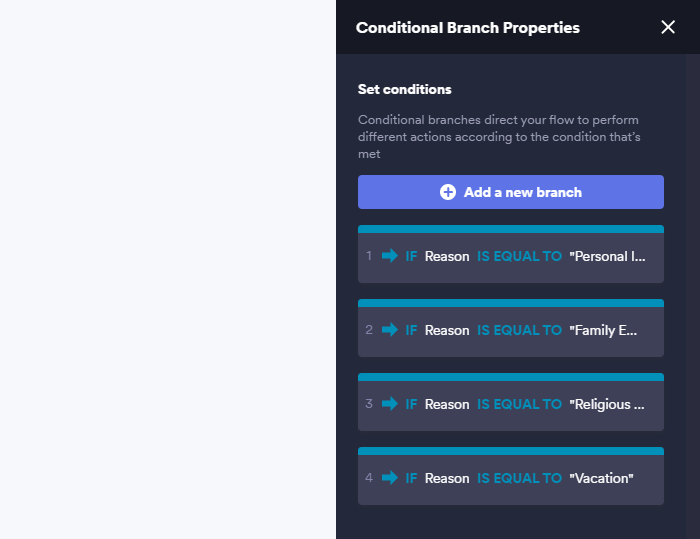Open the IS EQUAL TO operator in branch 1
This screenshot has height=539, width=700.
[519, 256]
